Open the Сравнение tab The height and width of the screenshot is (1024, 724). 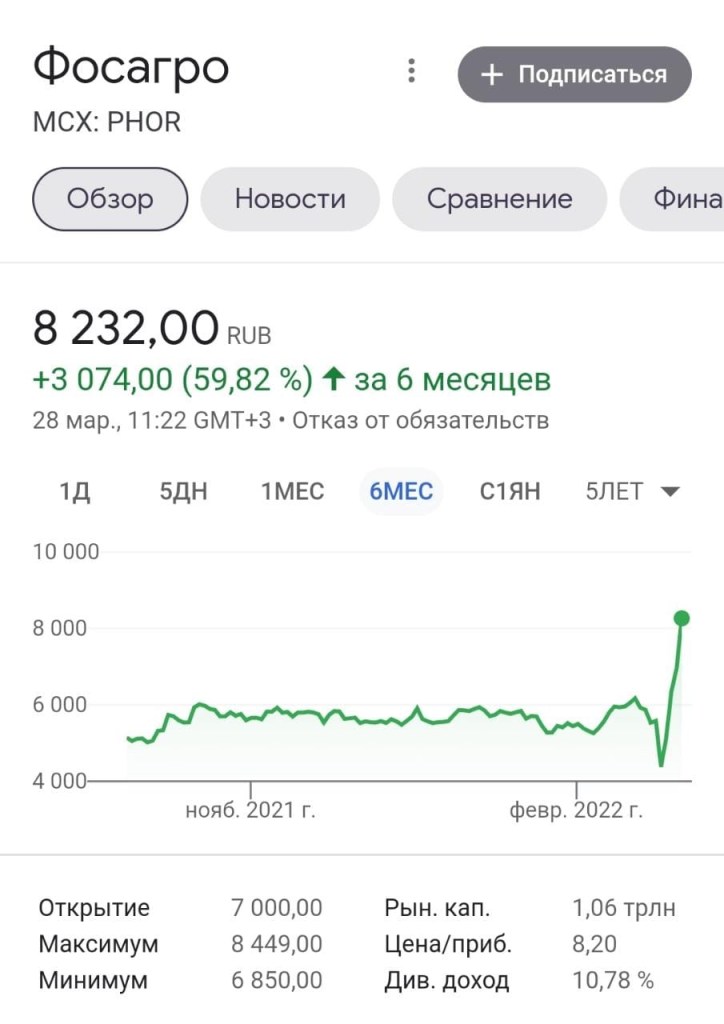click(499, 199)
